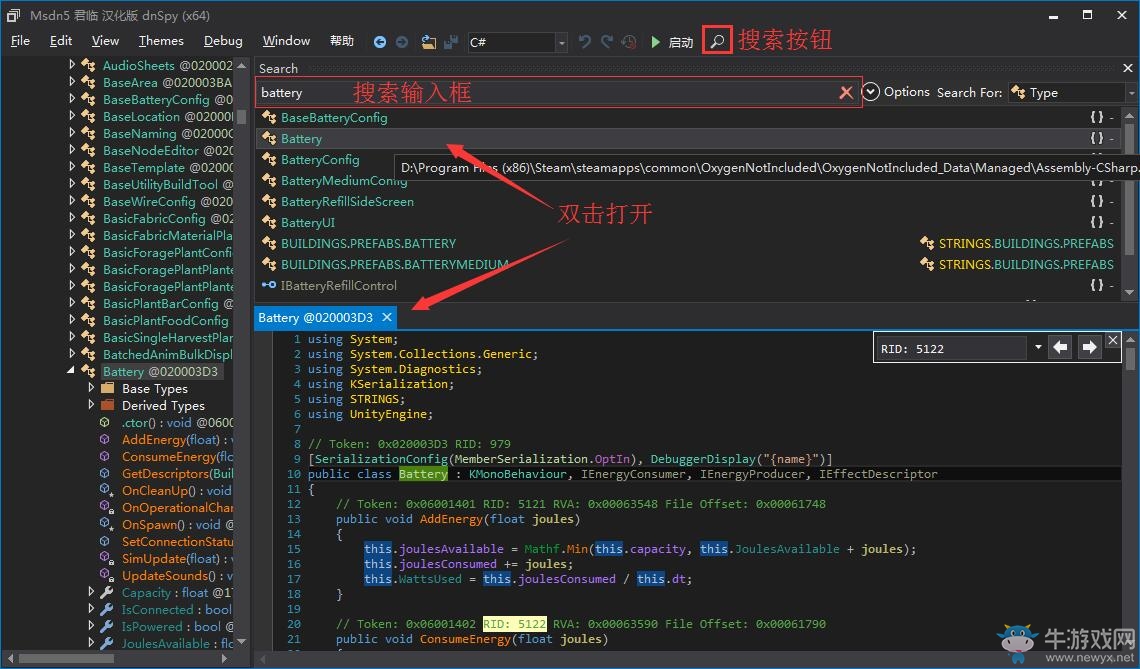Expand the JoulesAvailable property node

tap(91, 643)
